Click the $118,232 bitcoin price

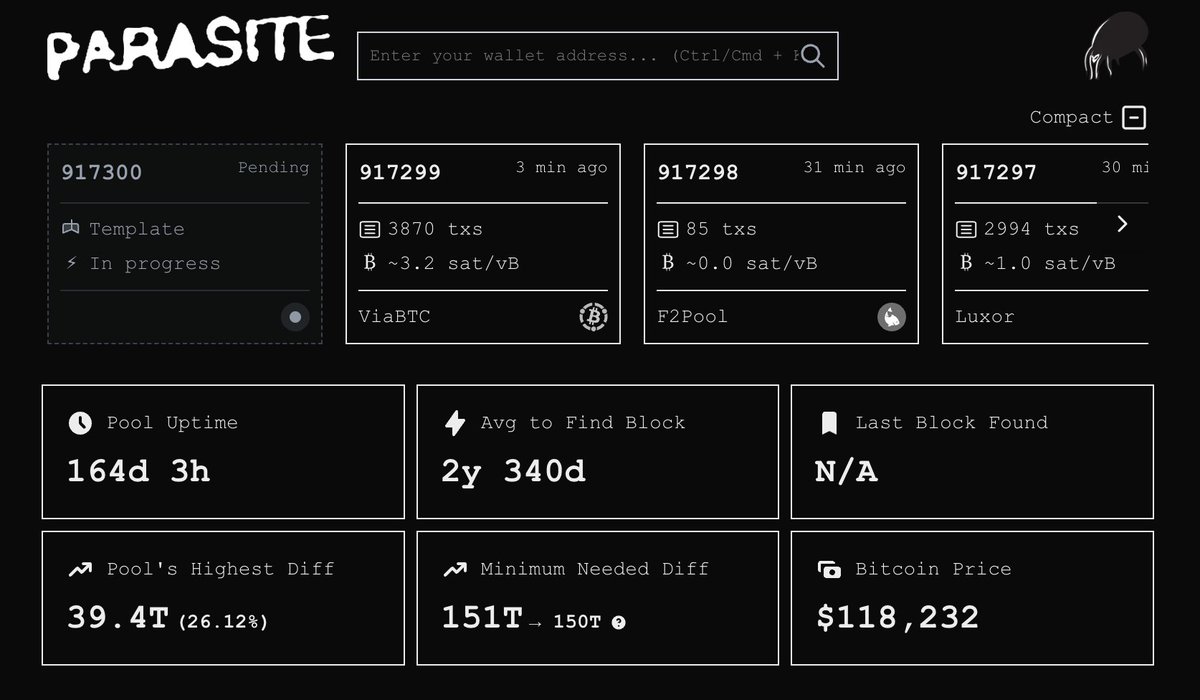pyautogui.click(x=898, y=617)
